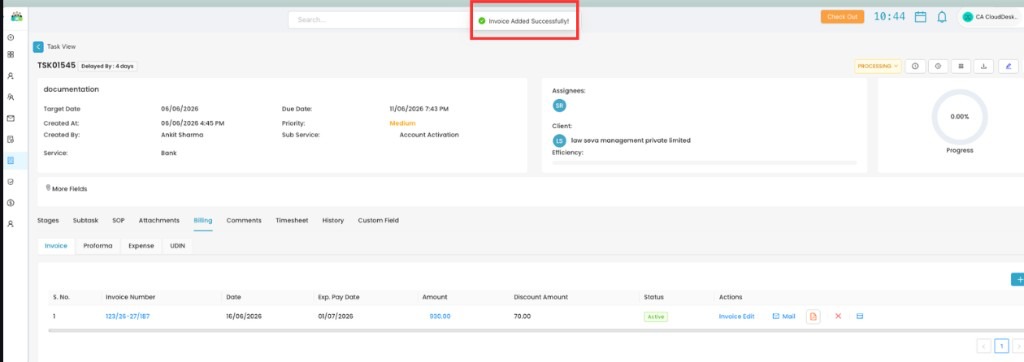Click the circular Progress 0.00% indicator
This screenshot has width=1024, height=362.
coord(959,117)
